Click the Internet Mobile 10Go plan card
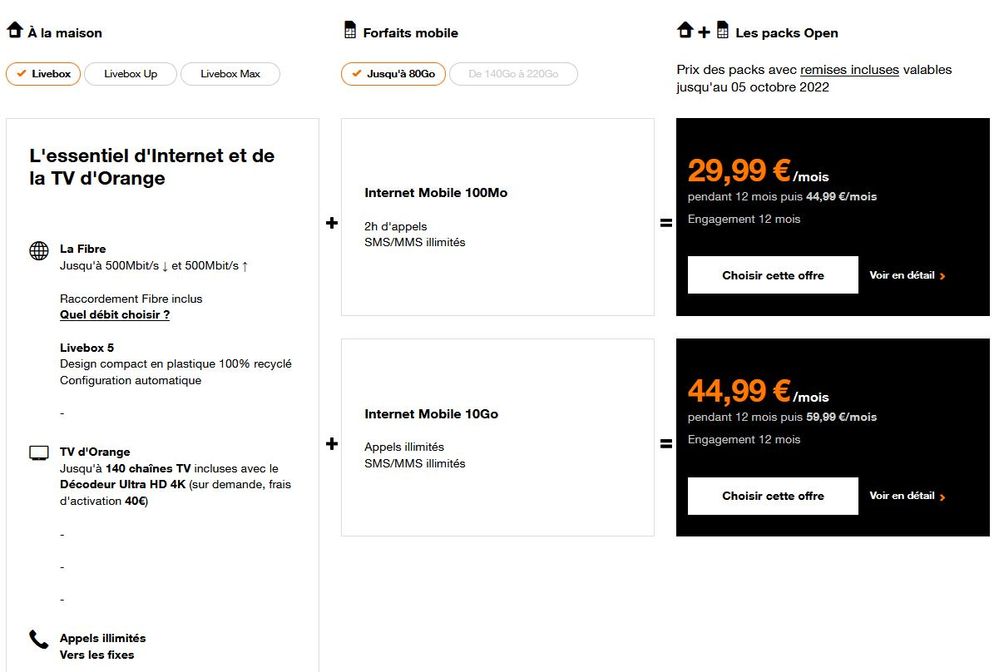 pyautogui.click(x=497, y=437)
